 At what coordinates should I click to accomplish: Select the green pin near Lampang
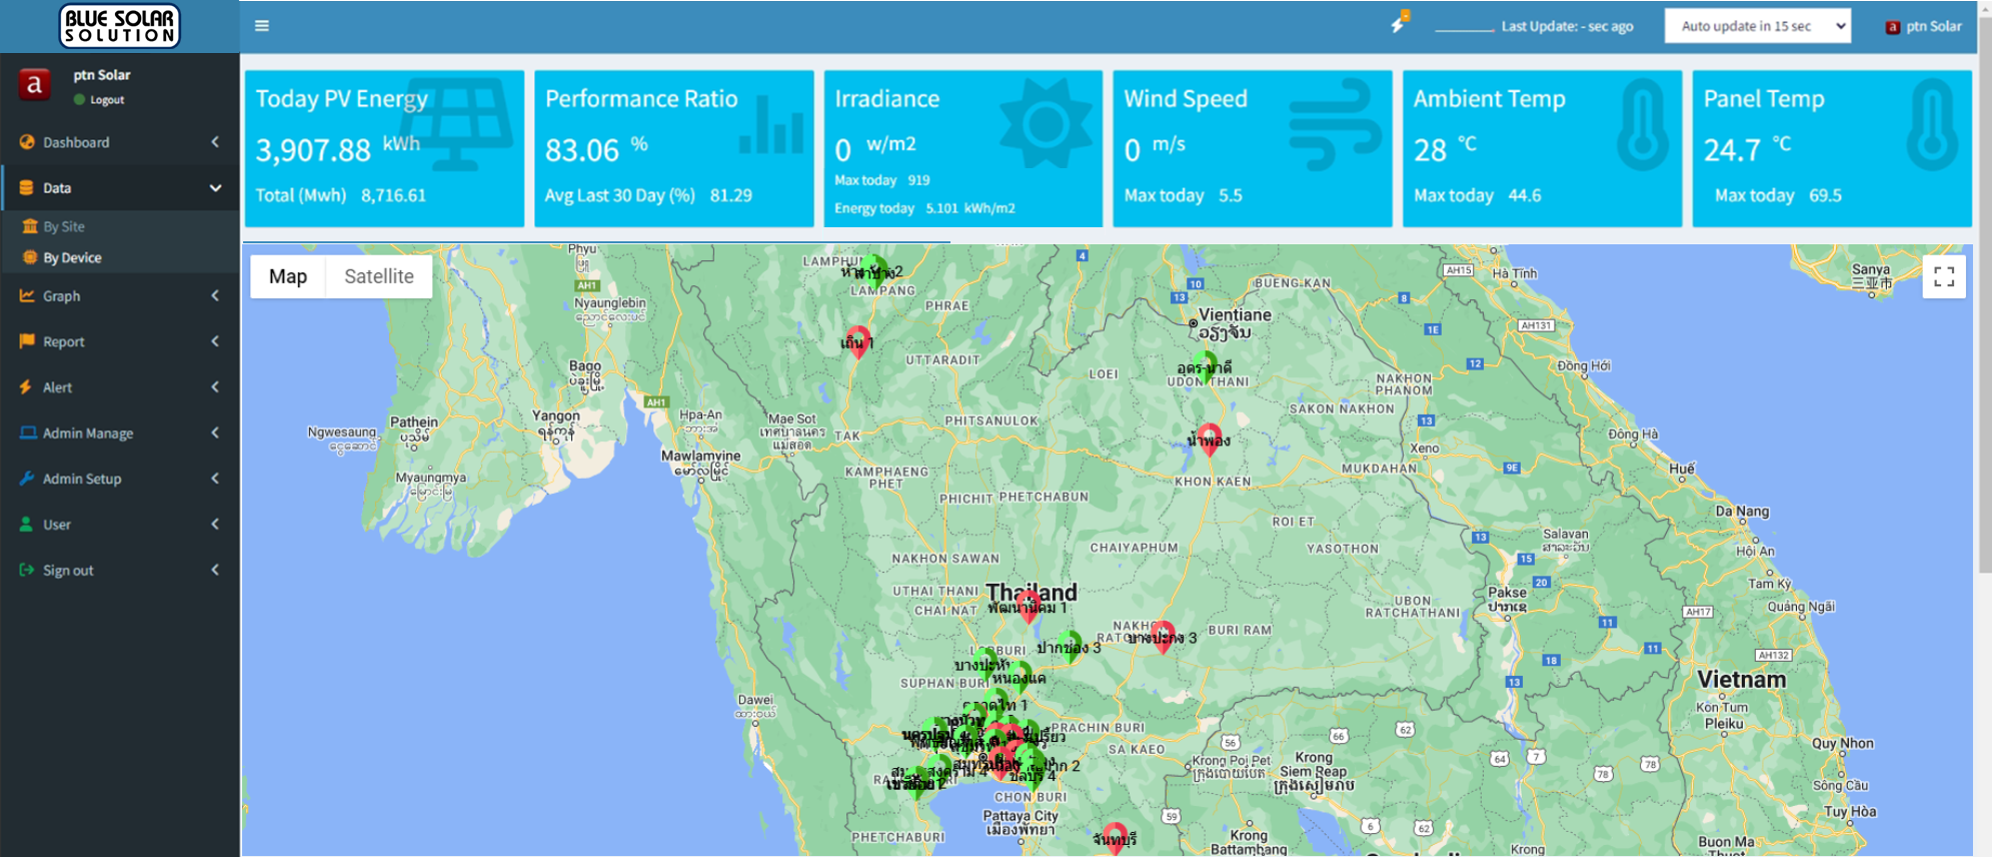click(875, 271)
